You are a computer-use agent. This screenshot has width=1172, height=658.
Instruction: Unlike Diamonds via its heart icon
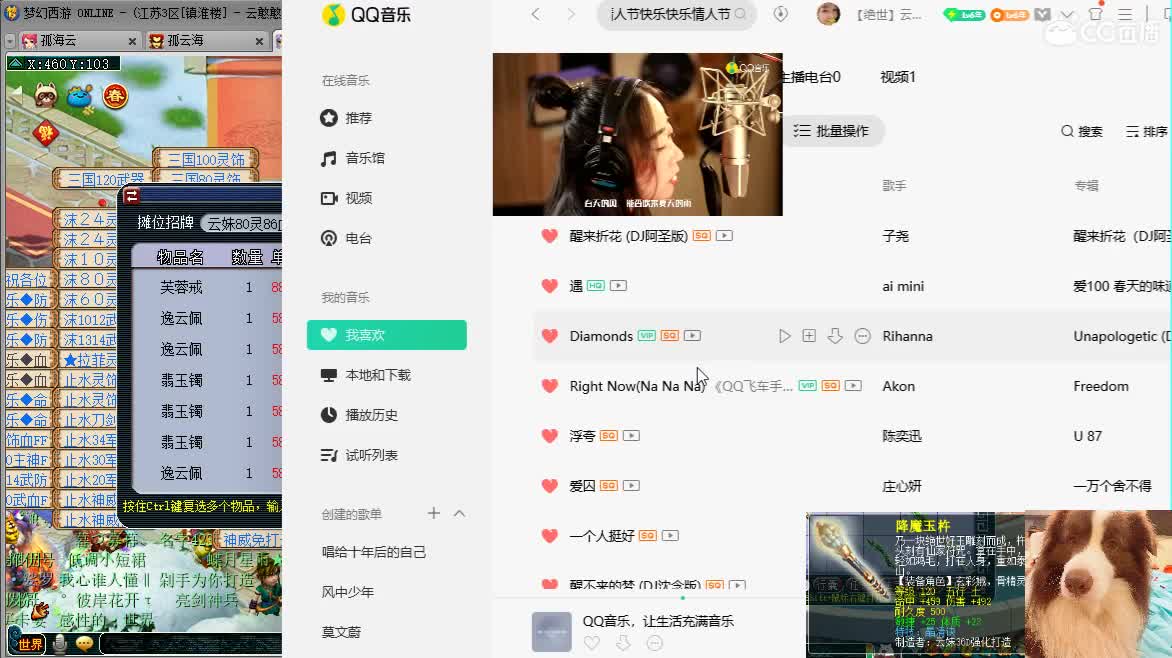(x=549, y=336)
